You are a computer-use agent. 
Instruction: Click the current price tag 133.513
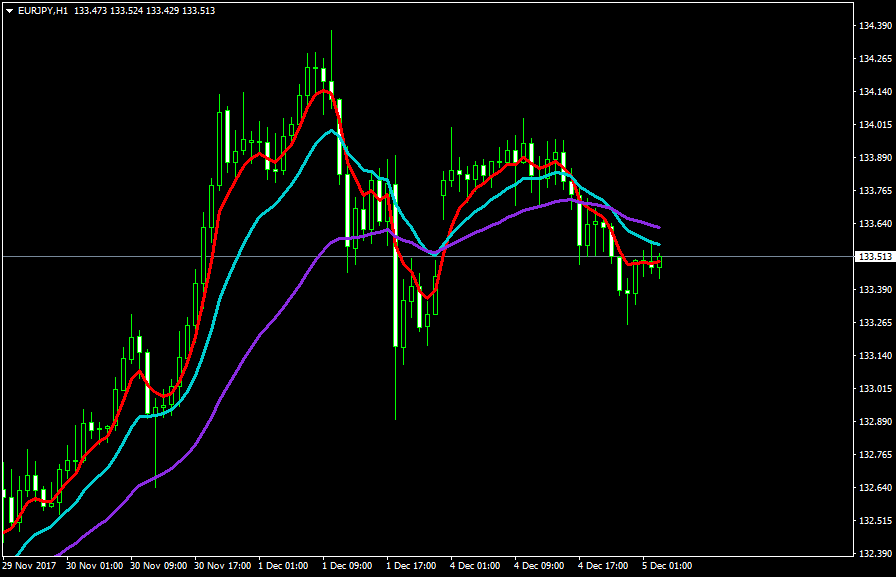click(875, 257)
